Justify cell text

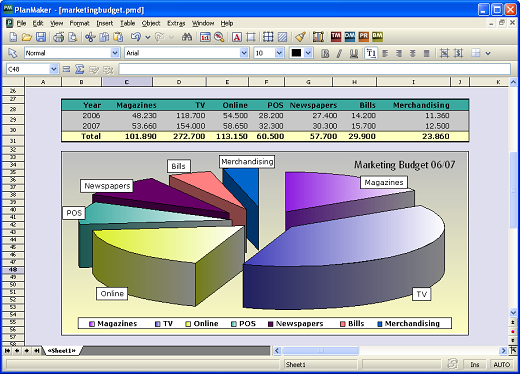(x=426, y=53)
